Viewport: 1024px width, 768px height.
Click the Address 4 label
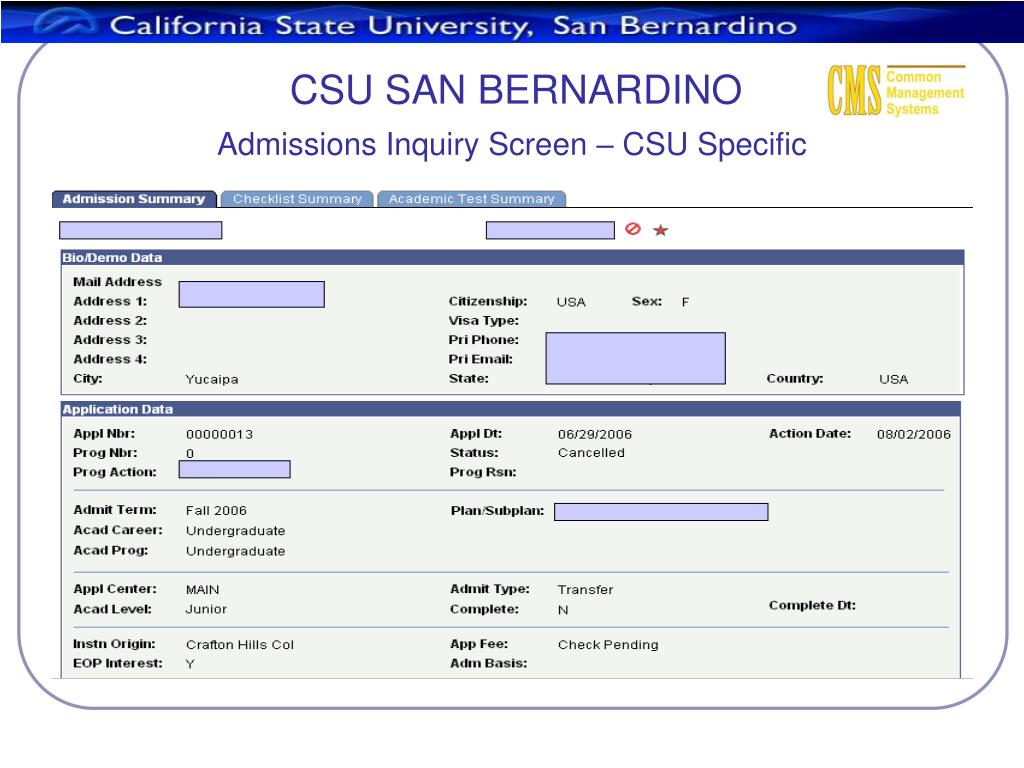click(110, 359)
